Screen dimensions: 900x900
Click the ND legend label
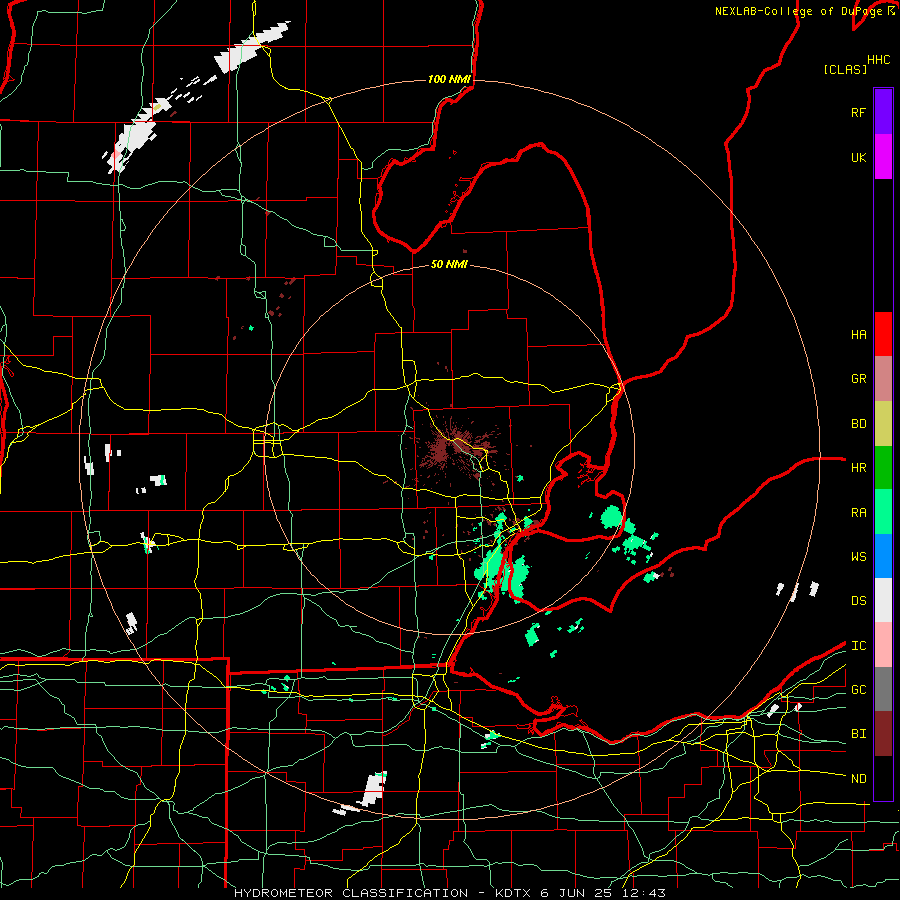(x=859, y=779)
